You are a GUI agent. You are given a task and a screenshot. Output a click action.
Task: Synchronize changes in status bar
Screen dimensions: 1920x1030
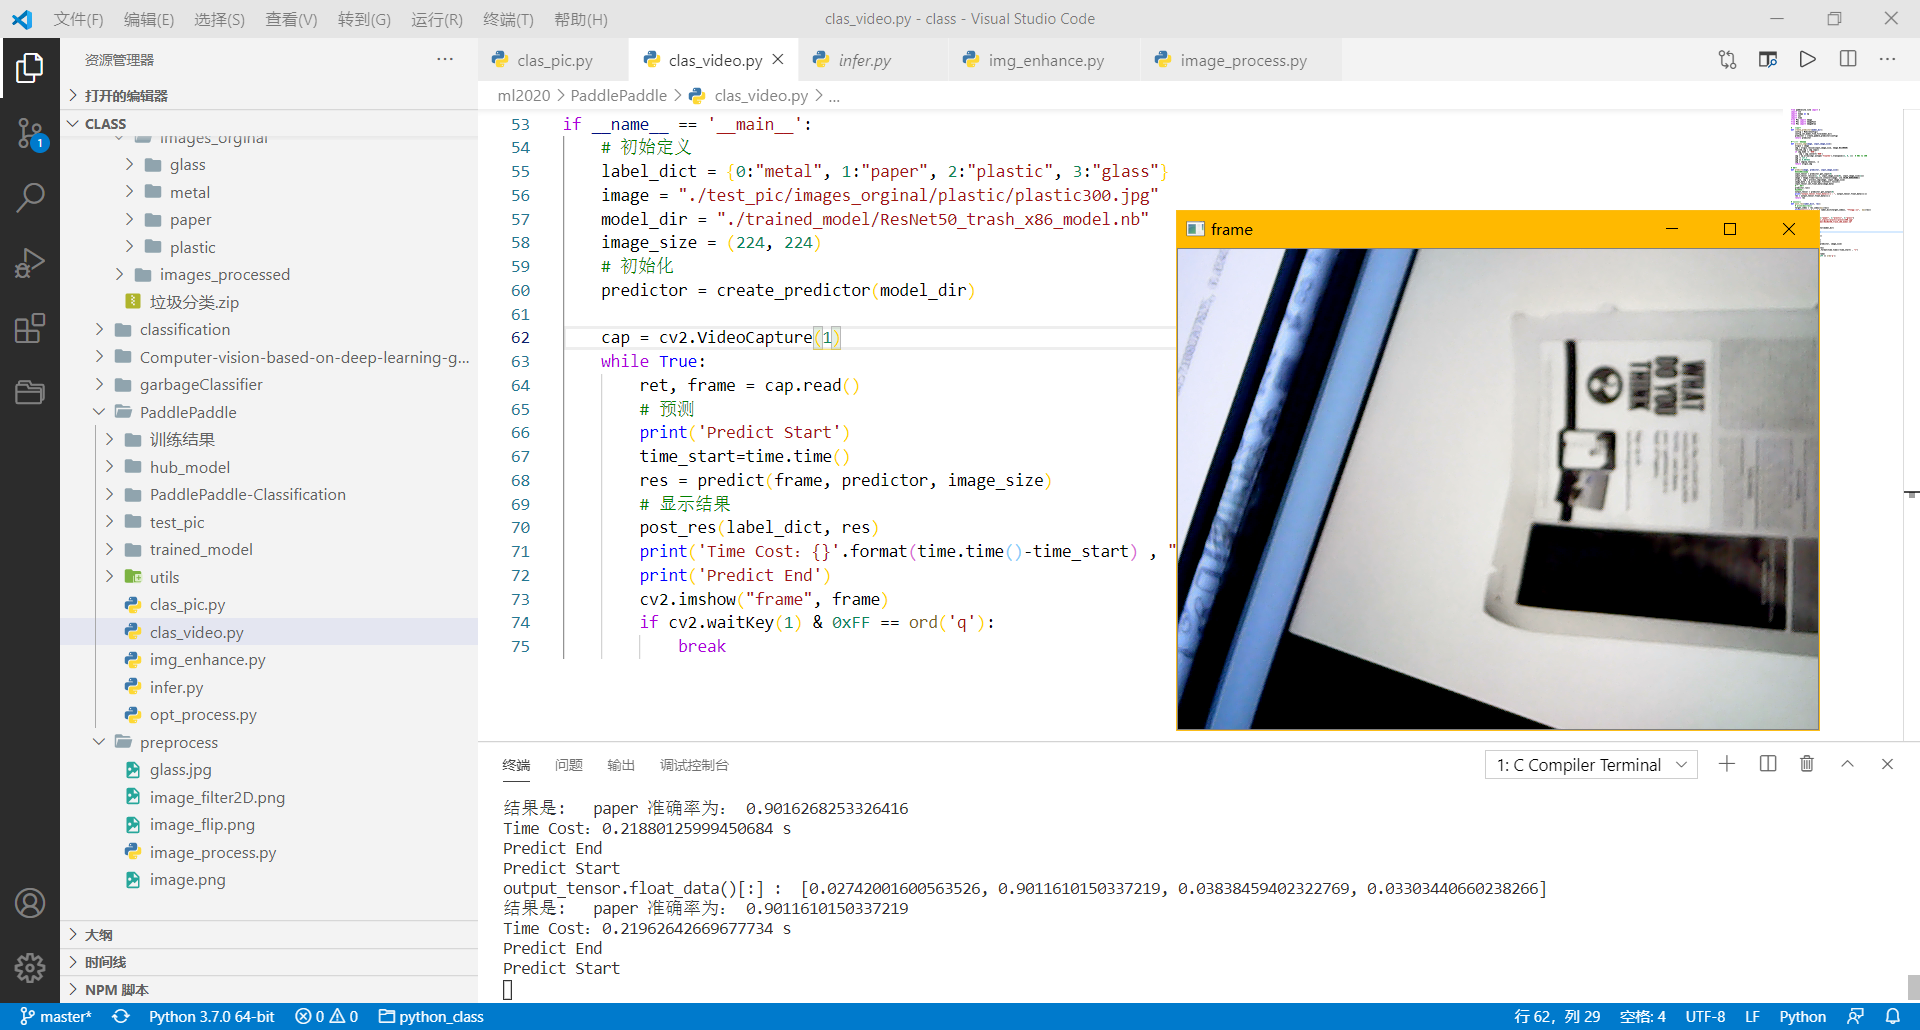pyautogui.click(x=121, y=1016)
